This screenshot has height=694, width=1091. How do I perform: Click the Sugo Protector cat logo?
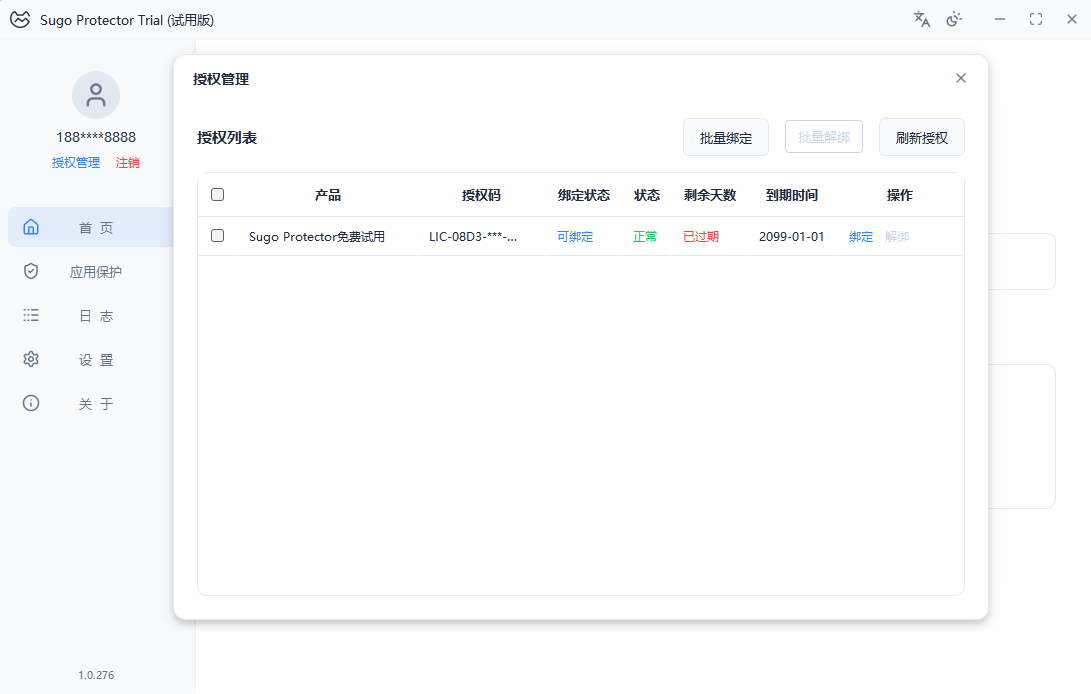[20, 20]
